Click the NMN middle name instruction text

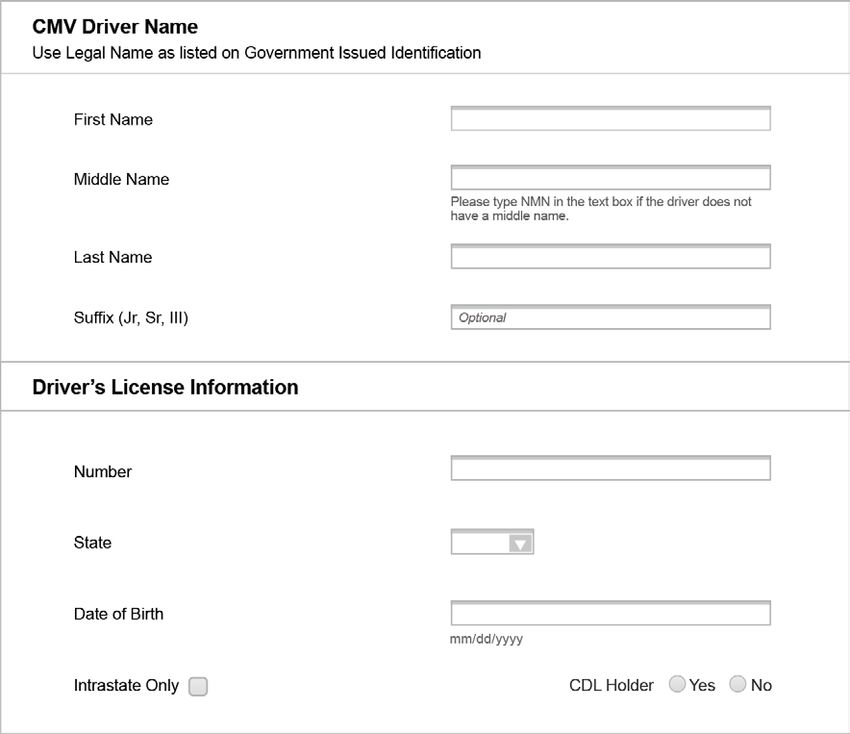point(601,209)
